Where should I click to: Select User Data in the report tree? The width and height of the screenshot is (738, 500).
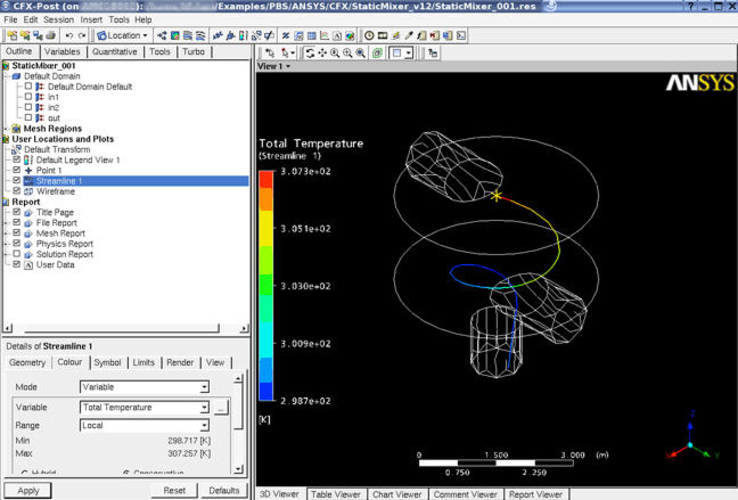click(55, 265)
